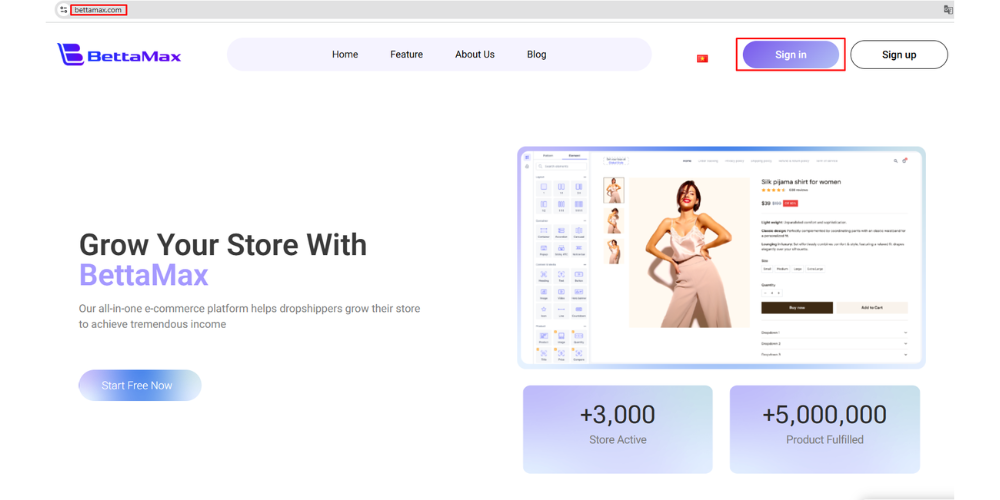The width and height of the screenshot is (1000, 500).
Task: Expand Dropdown 1 in the product preview
Action: click(834, 332)
